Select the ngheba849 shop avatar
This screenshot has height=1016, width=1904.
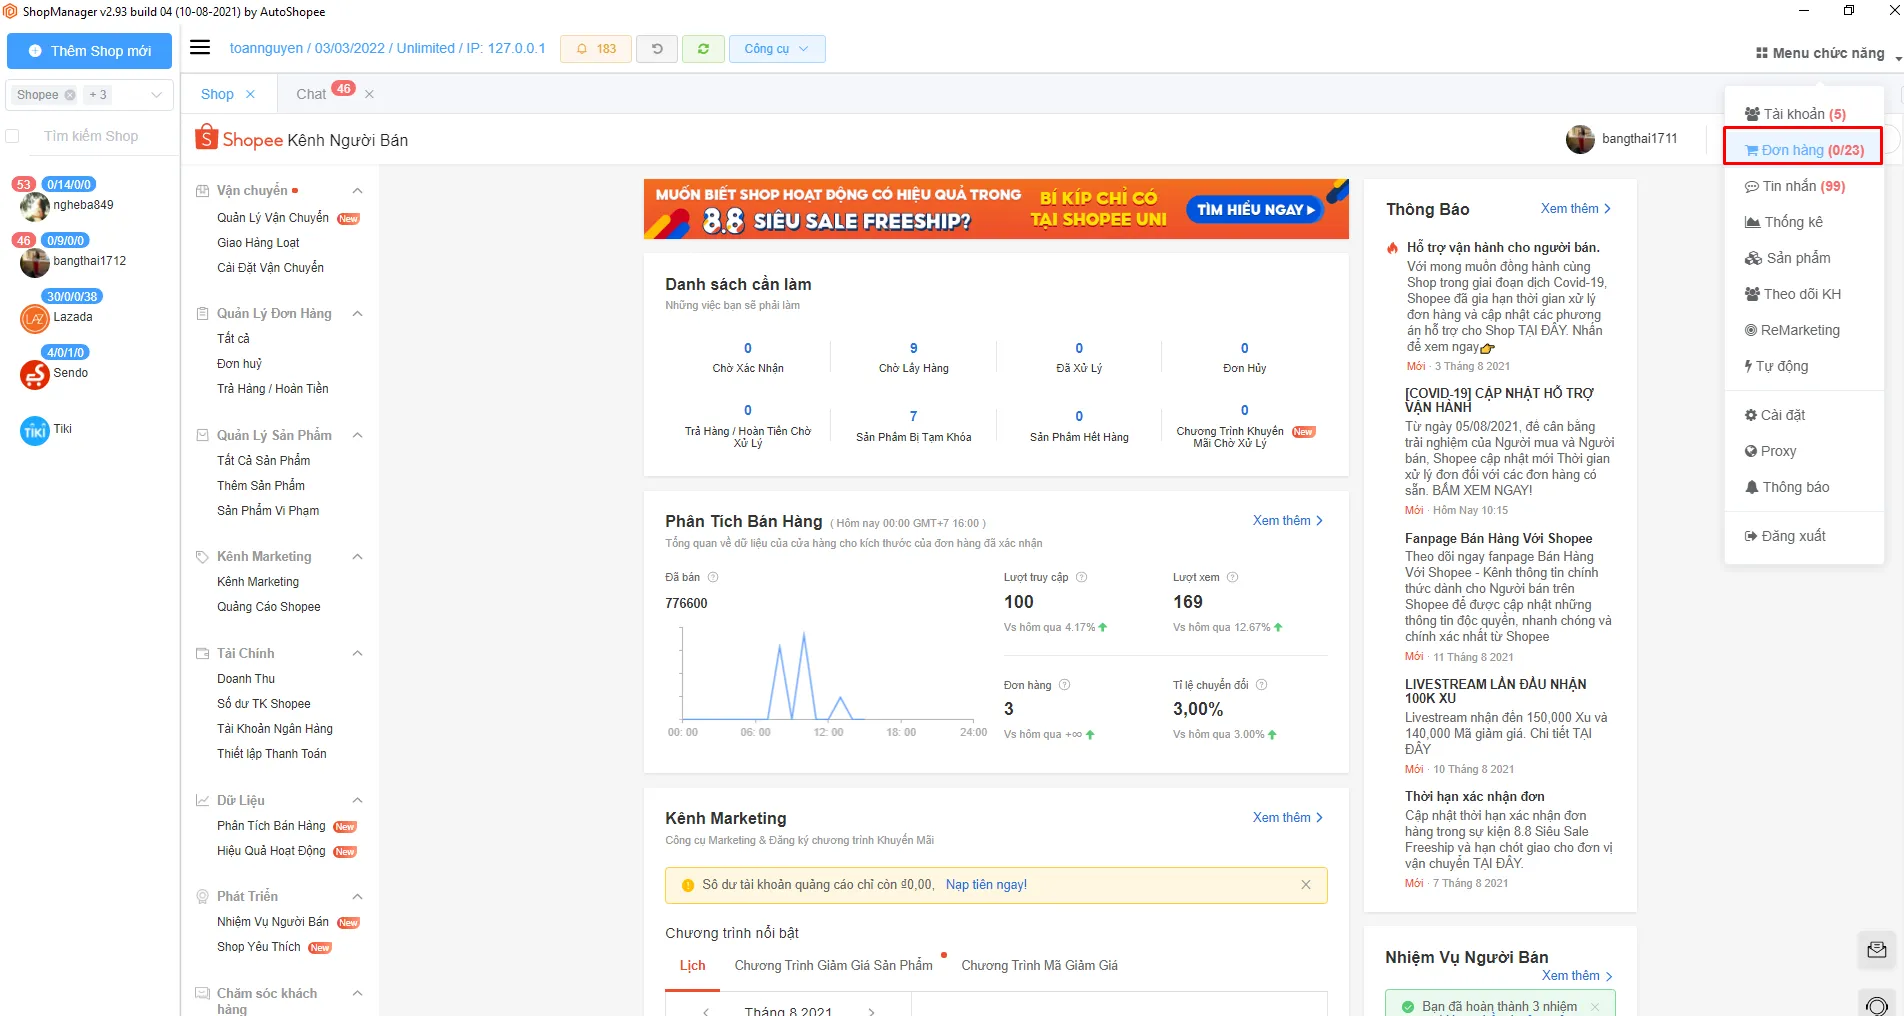point(35,207)
